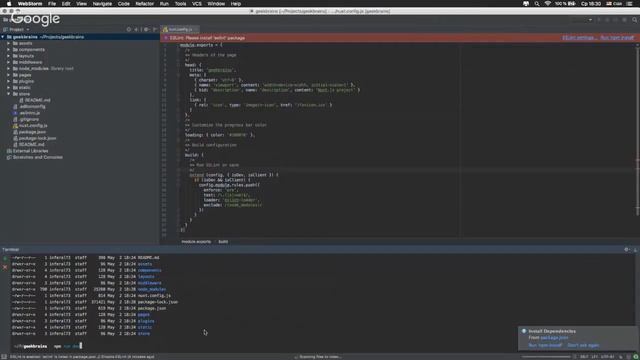Viewport: 640px width, 360px height.
Task: Click the tool windows toggle at bottom left
Action: [x=4, y=357]
